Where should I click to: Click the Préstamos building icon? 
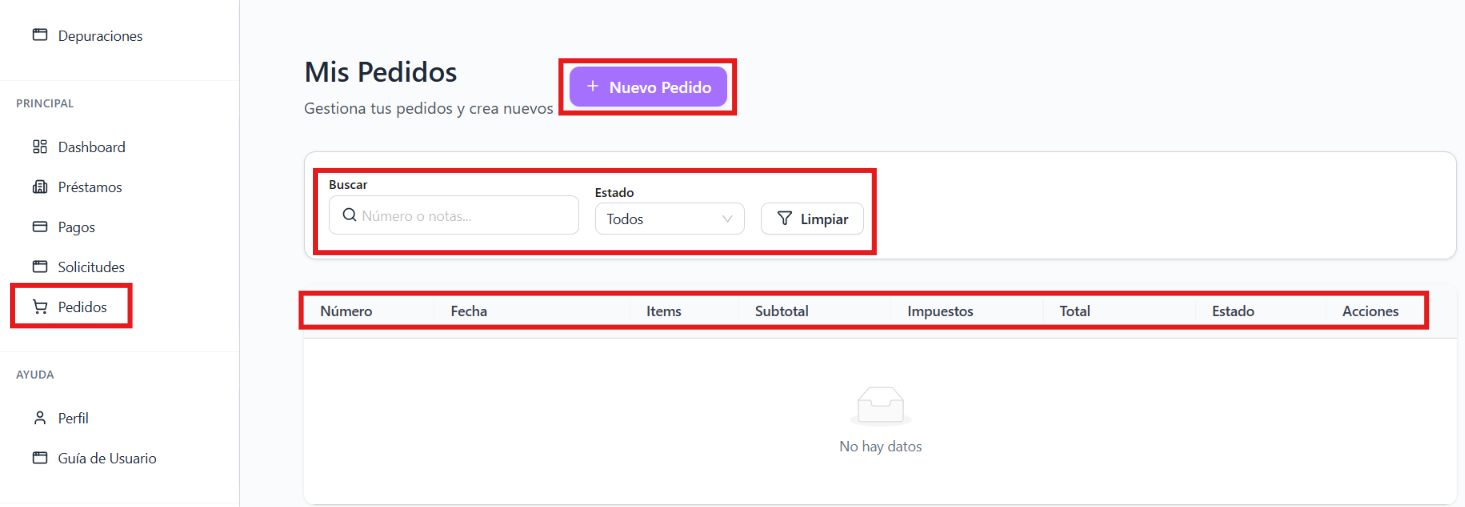pos(40,187)
